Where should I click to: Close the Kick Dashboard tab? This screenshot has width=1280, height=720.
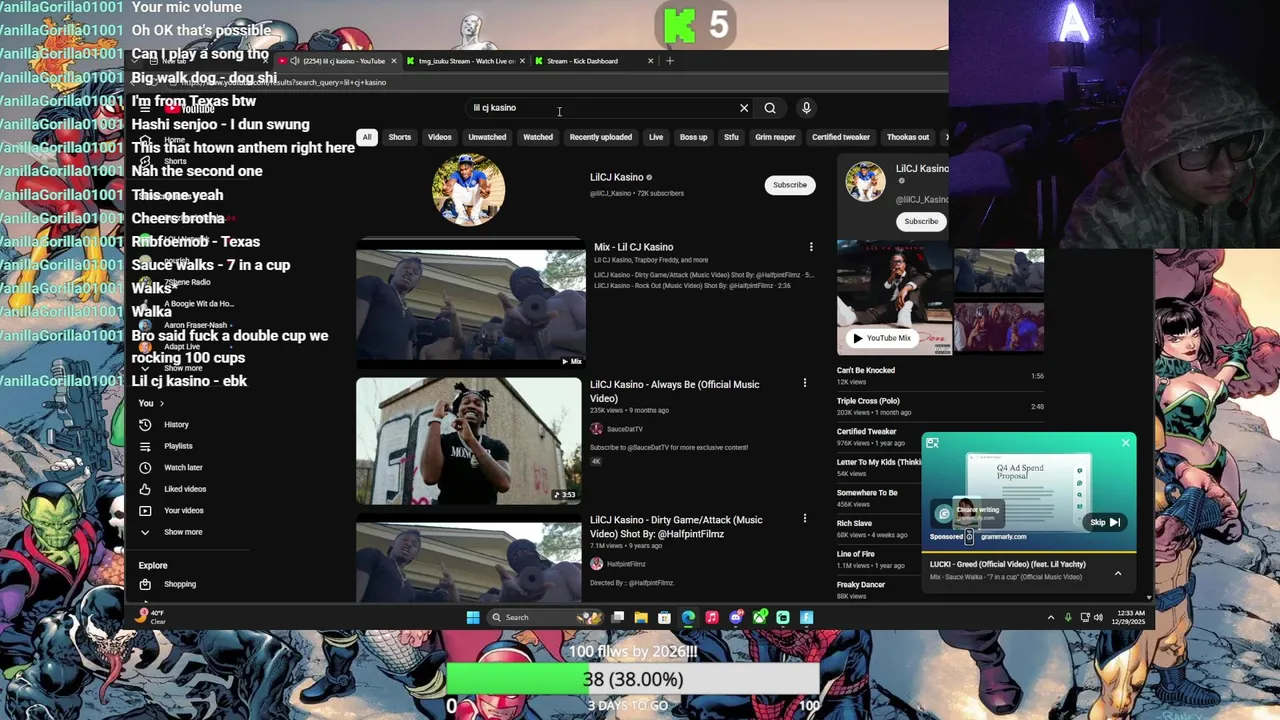(650, 61)
